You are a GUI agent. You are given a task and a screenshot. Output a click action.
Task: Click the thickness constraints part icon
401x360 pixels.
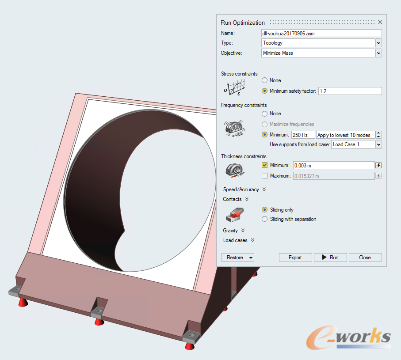click(x=235, y=170)
